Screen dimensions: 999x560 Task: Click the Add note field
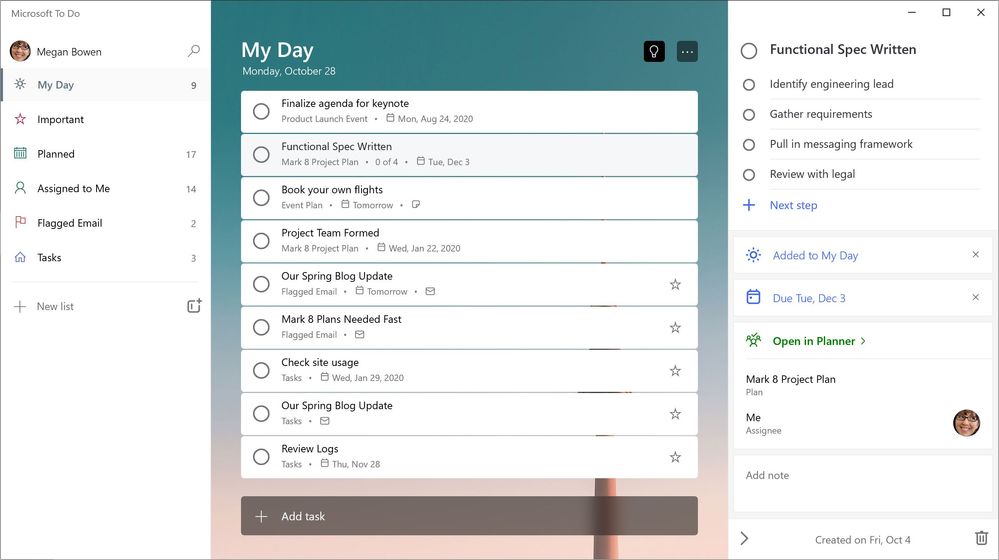click(863, 483)
